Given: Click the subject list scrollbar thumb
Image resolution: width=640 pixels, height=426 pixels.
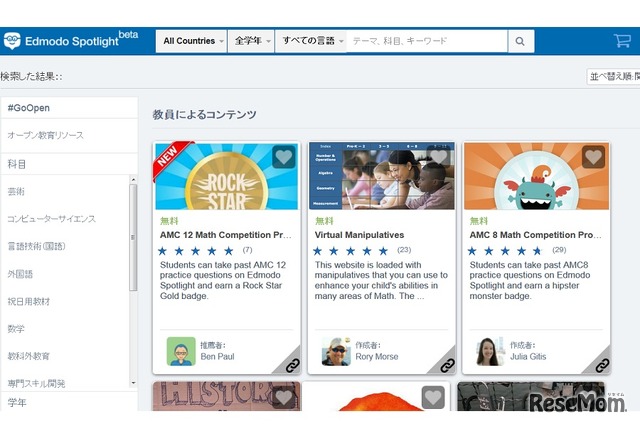Looking at the screenshot, I should 133,237.
